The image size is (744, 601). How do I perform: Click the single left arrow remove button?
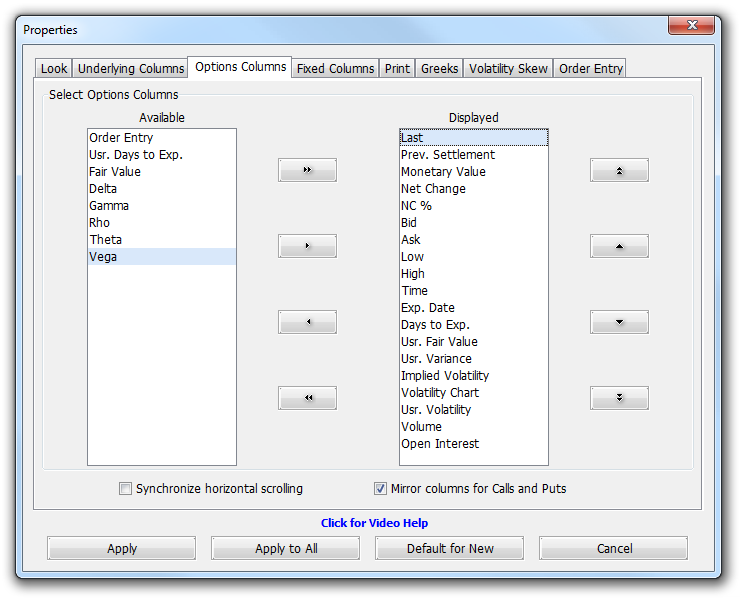pos(307,322)
